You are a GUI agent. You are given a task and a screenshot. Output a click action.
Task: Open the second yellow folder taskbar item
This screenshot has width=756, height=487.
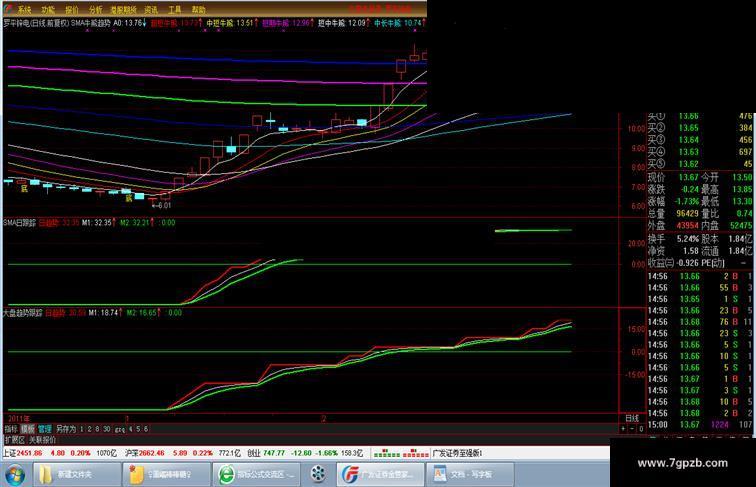(x=167, y=474)
